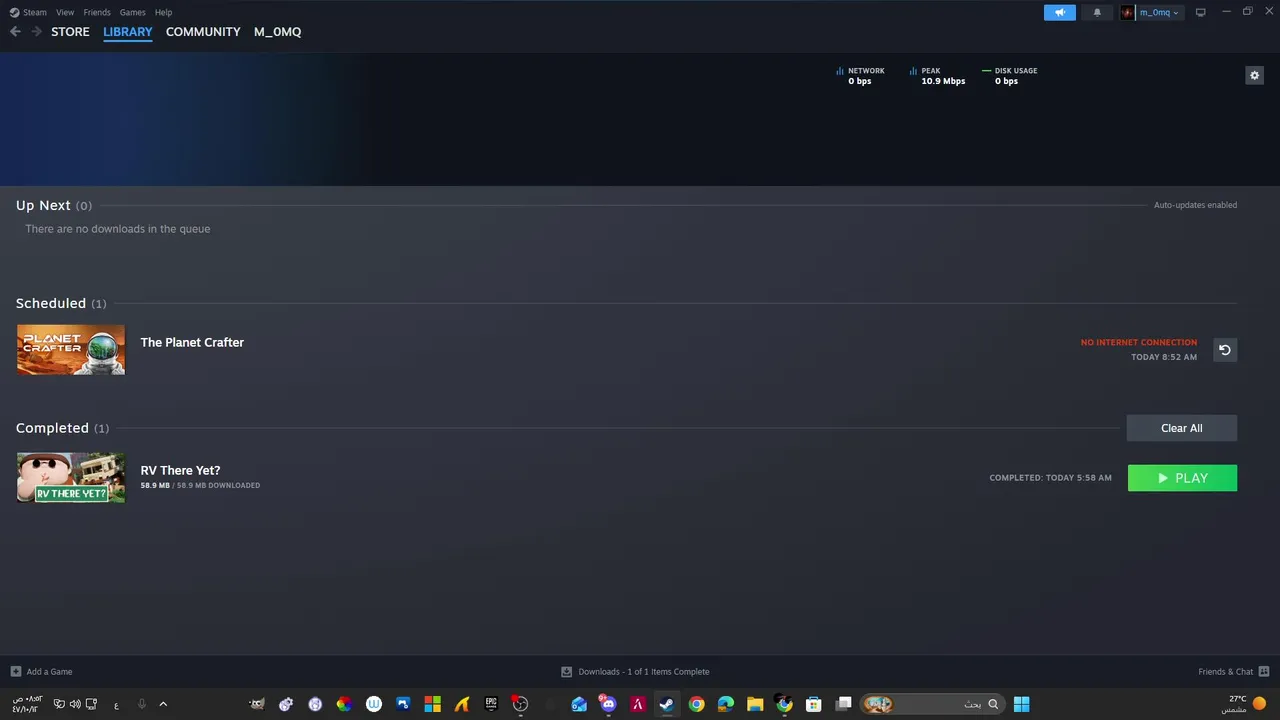The image size is (1280, 720).
Task: Click the DISK USAGE stat
Action: click(1010, 76)
